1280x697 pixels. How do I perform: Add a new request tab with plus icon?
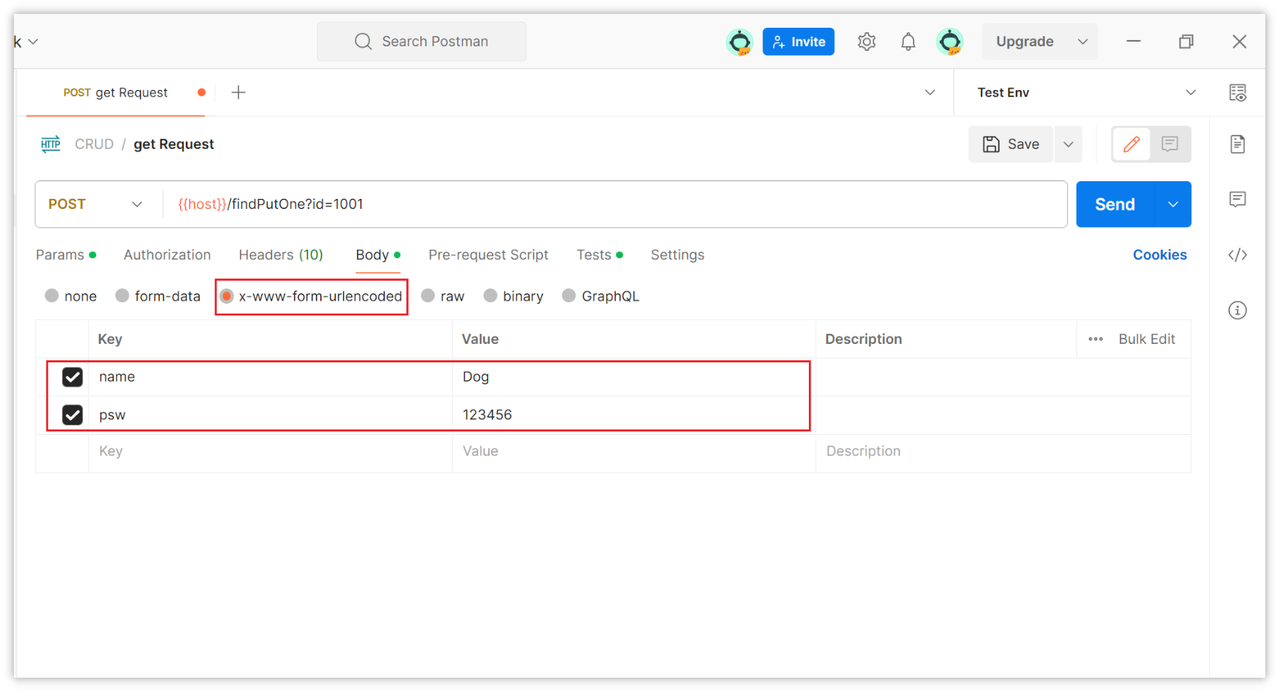coord(238,93)
